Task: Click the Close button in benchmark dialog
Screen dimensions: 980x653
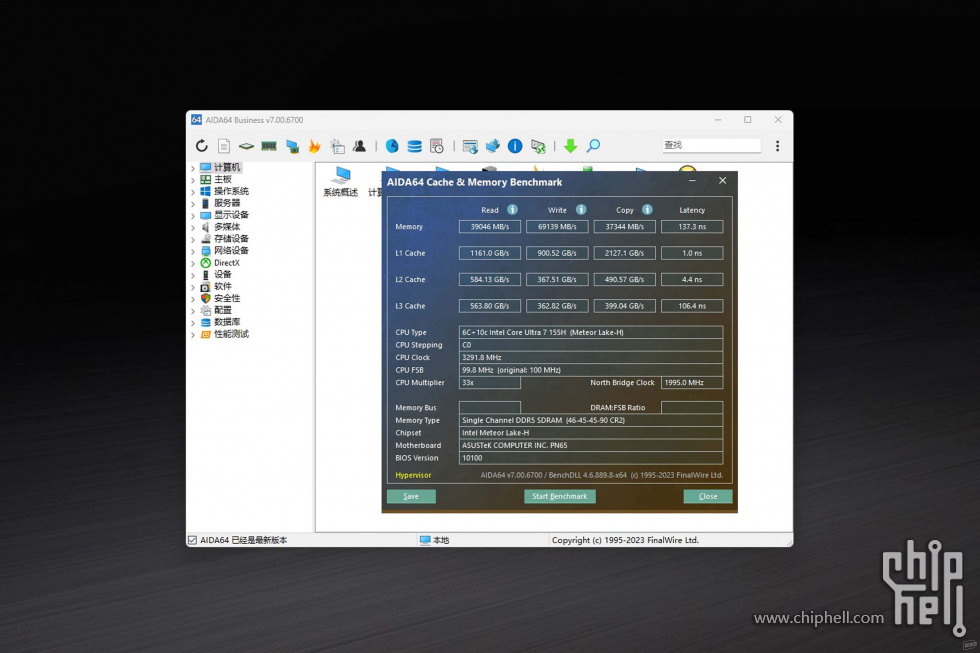Action: tap(708, 496)
